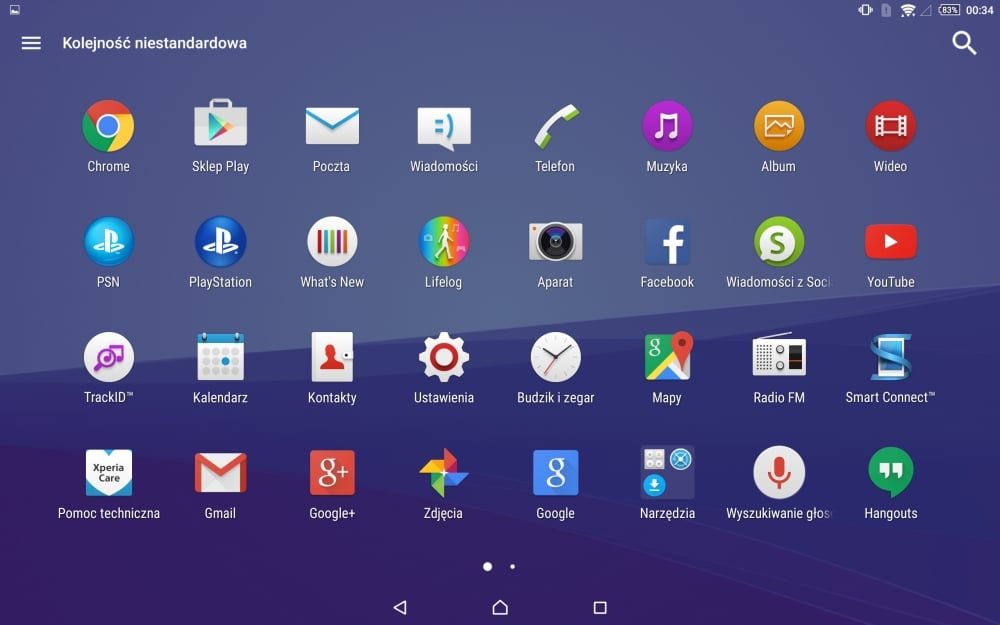This screenshot has height=625, width=1000.
Task: Tap the Kolejność niestandardowa title
Action: coord(154,43)
